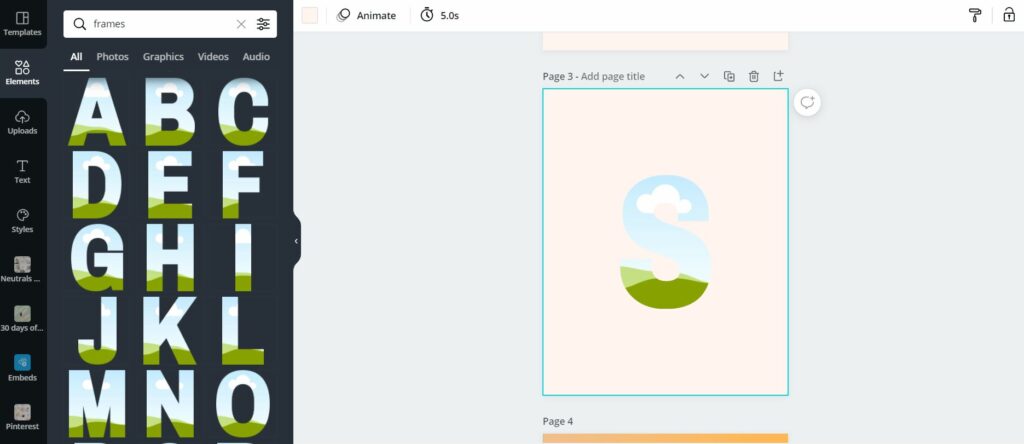1024x444 pixels.
Task: Switch to the Graphics tab
Action: (163, 57)
